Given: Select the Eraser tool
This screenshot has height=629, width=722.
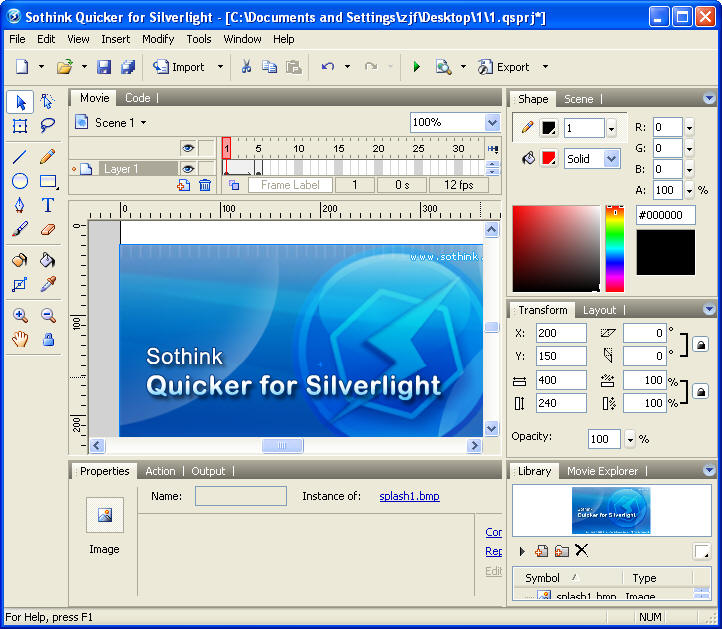Looking at the screenshot, I should tap(47, 229).
